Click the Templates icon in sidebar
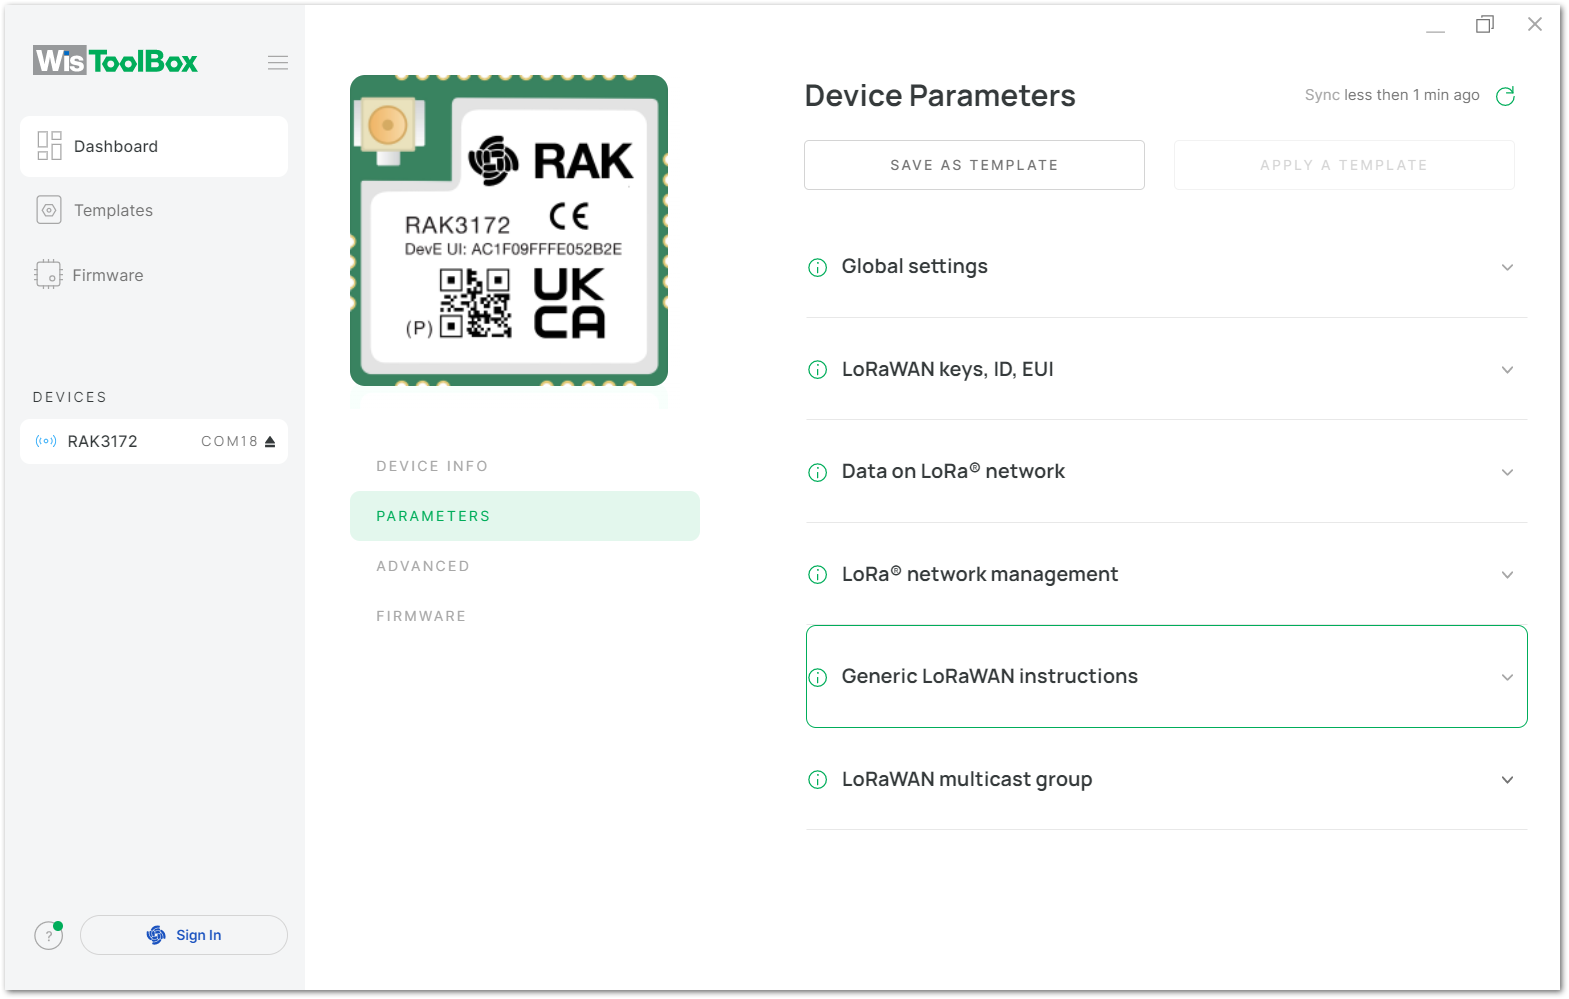 (x=49, y=210)
